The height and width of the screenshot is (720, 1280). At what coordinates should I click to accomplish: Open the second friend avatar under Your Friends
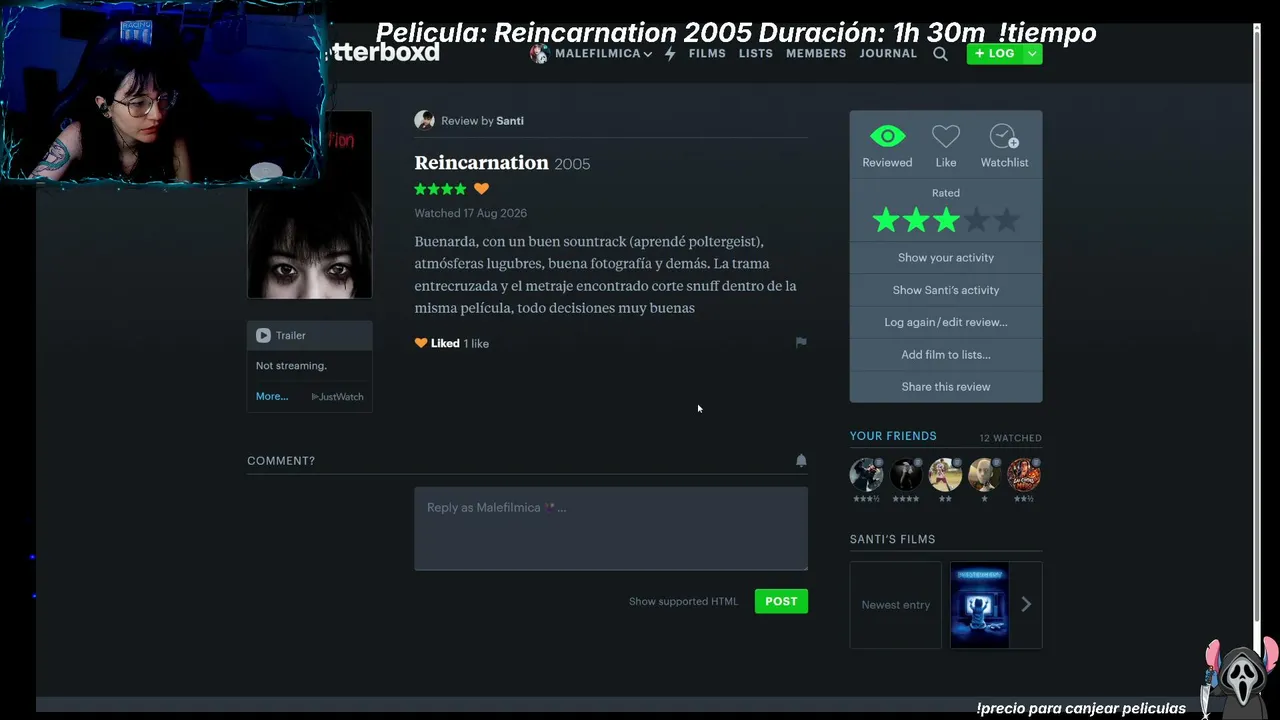[906, 474]
